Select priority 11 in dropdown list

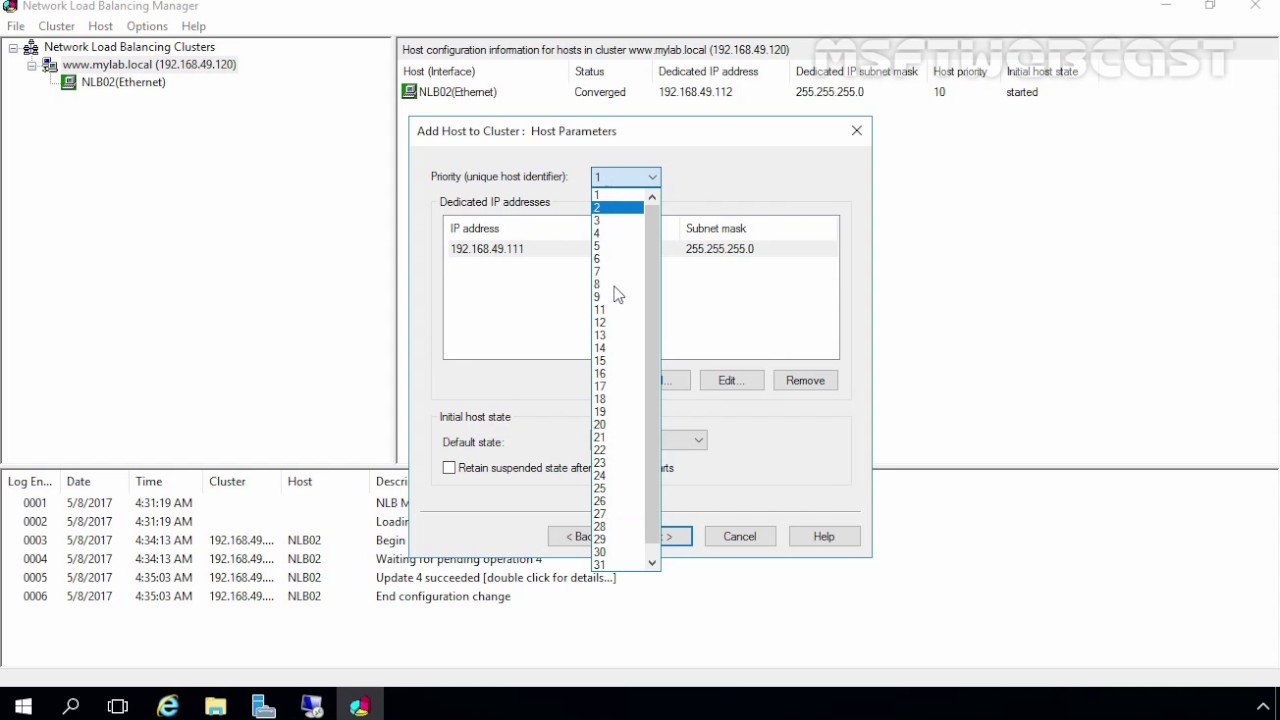[x=618, y=310]
